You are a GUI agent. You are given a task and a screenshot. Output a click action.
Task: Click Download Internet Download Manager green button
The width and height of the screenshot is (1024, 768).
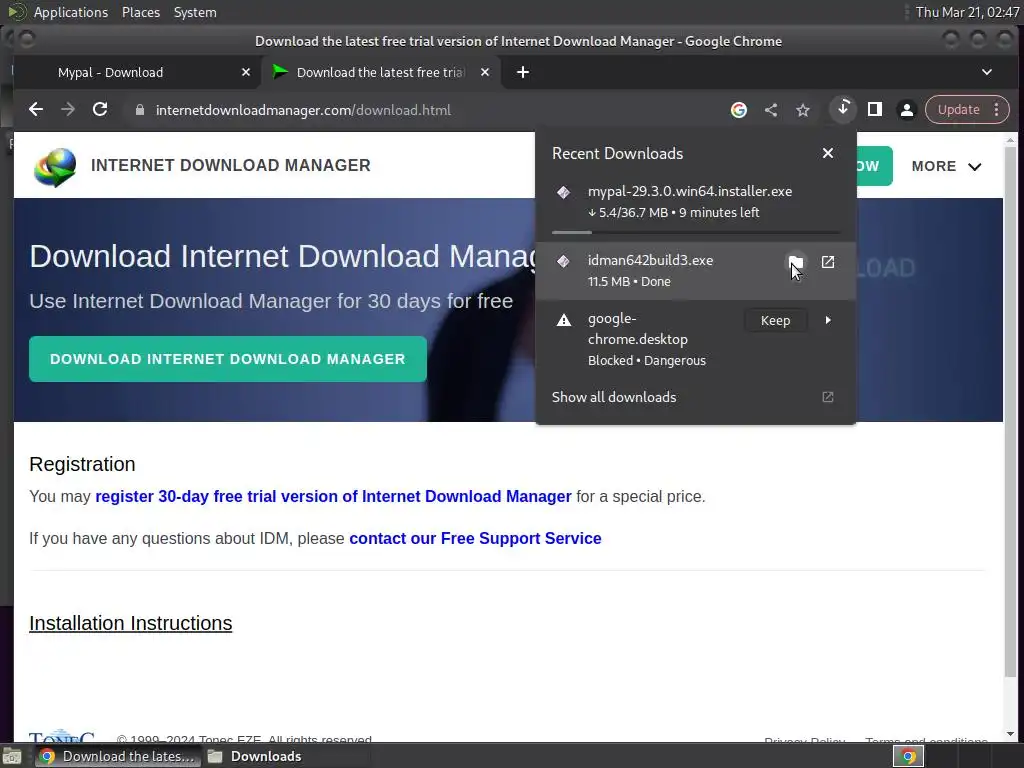click(228, 359)
